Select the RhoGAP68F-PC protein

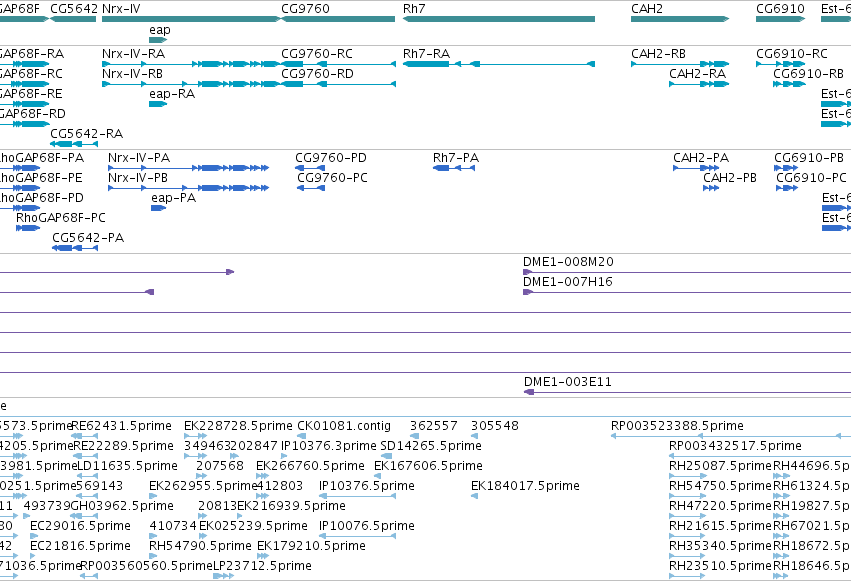(61, 218)
